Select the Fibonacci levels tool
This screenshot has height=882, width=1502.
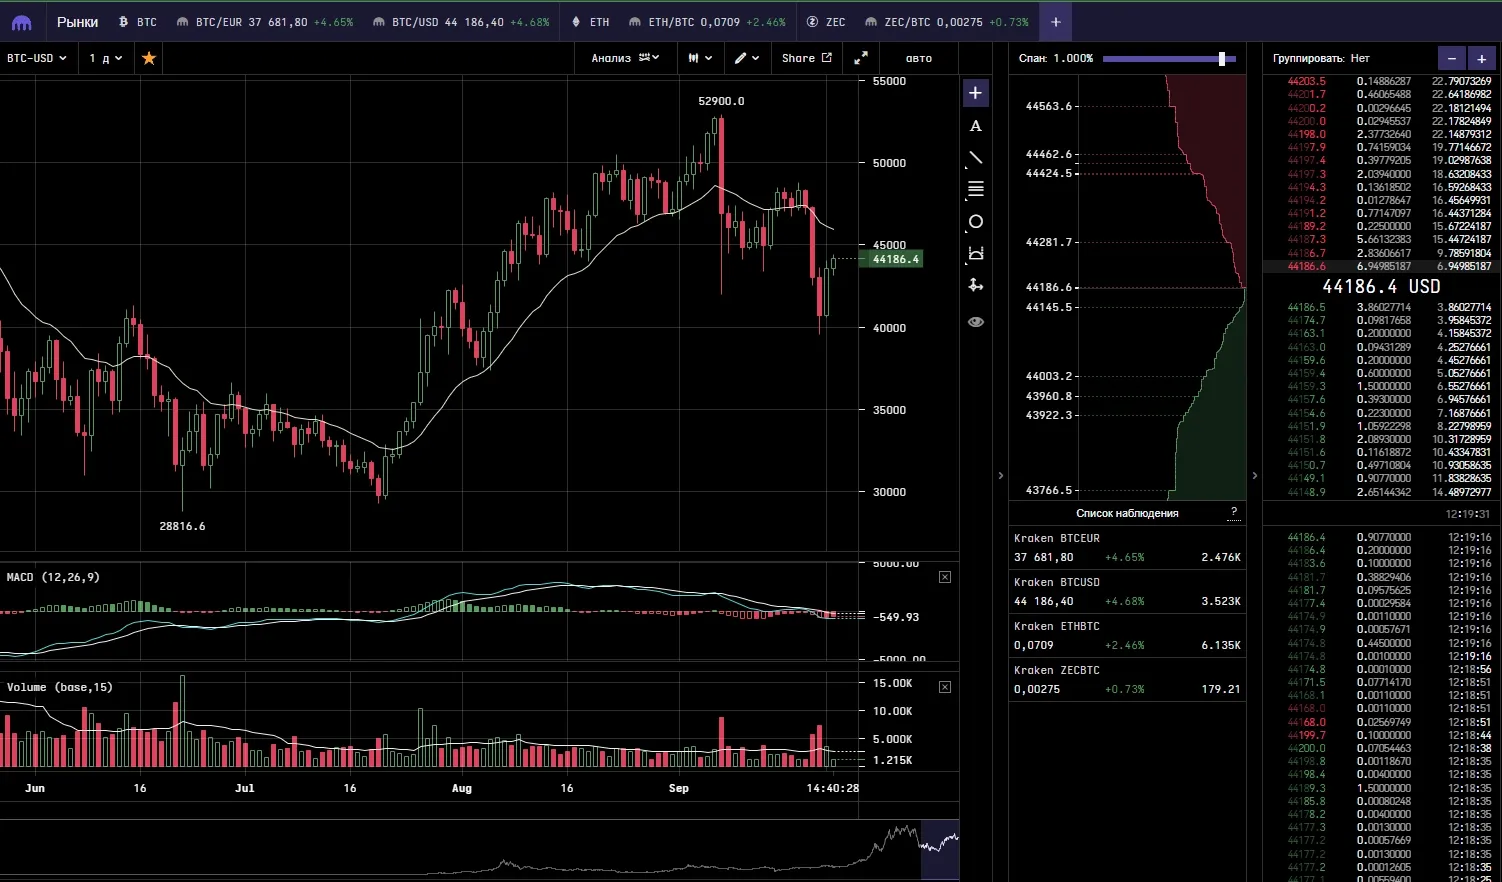[976, 190]
